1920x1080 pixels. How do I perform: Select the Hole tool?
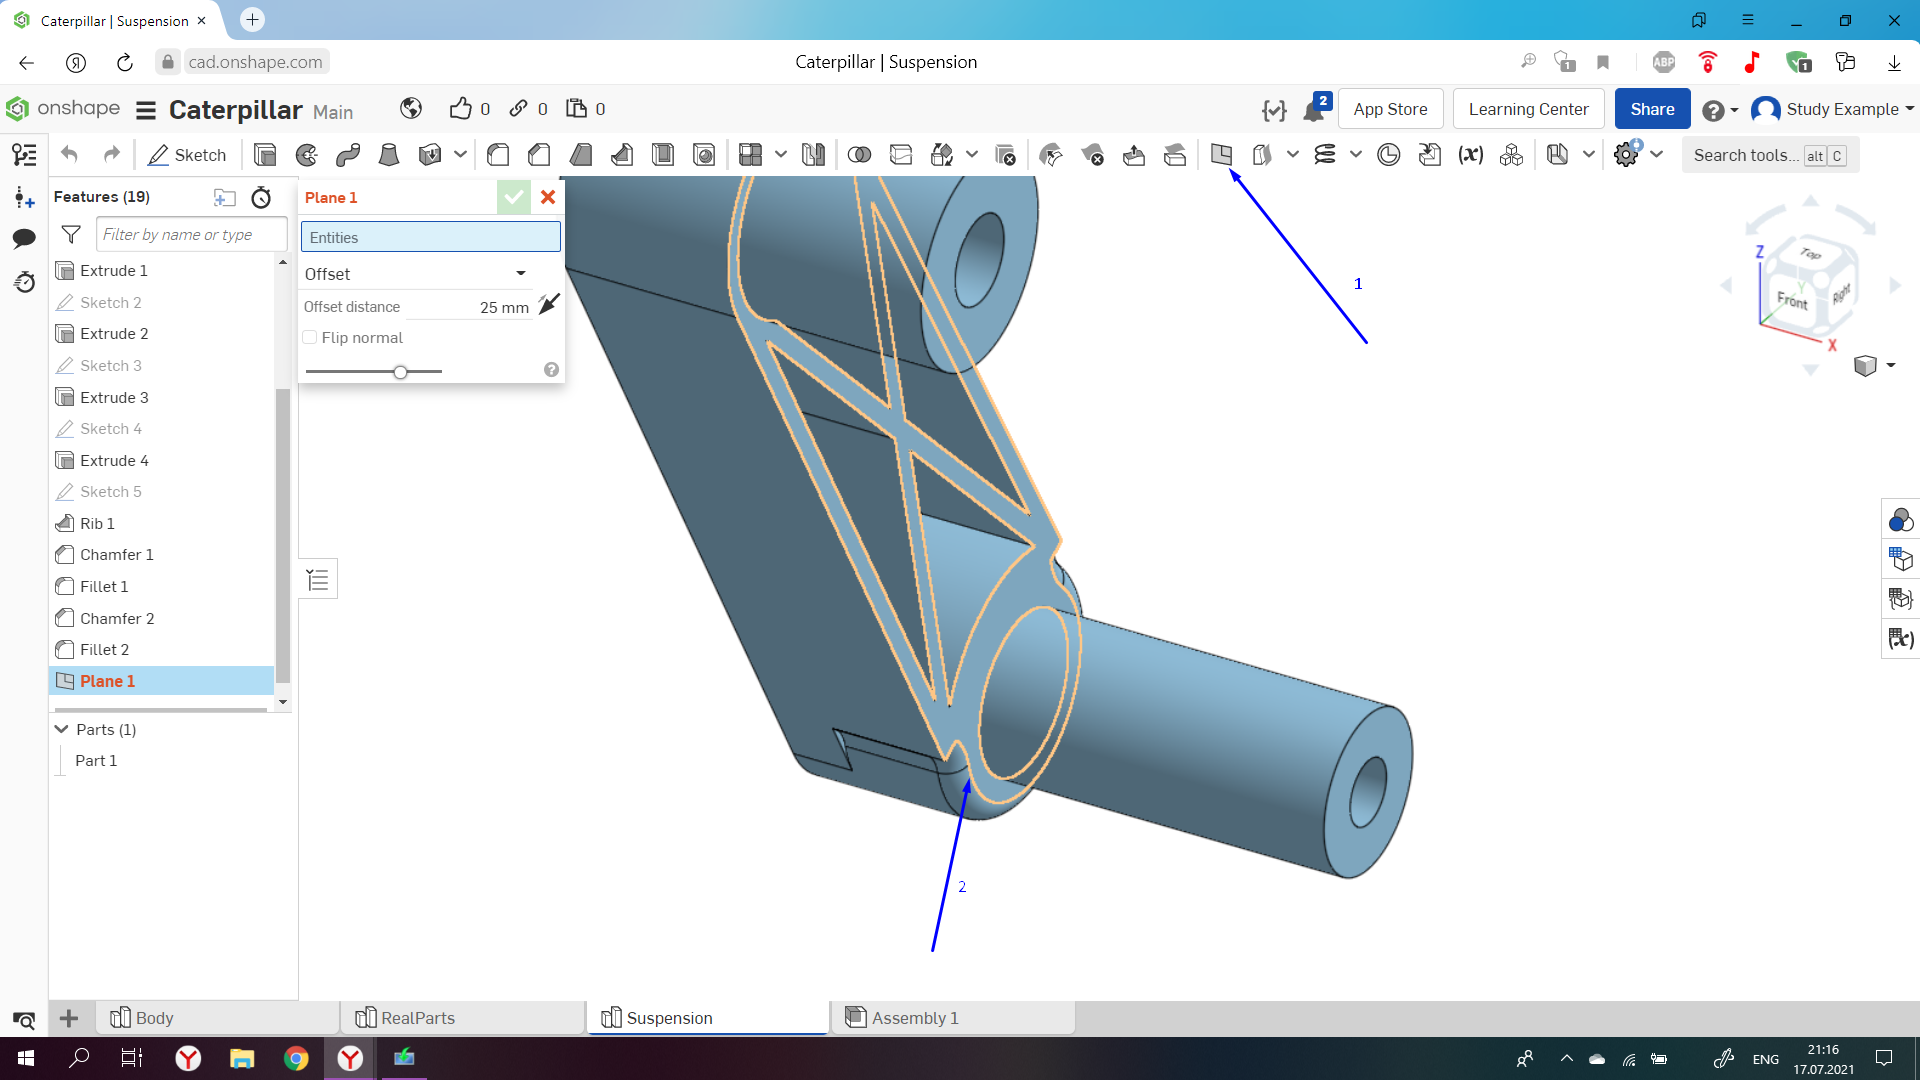[704, 155]
